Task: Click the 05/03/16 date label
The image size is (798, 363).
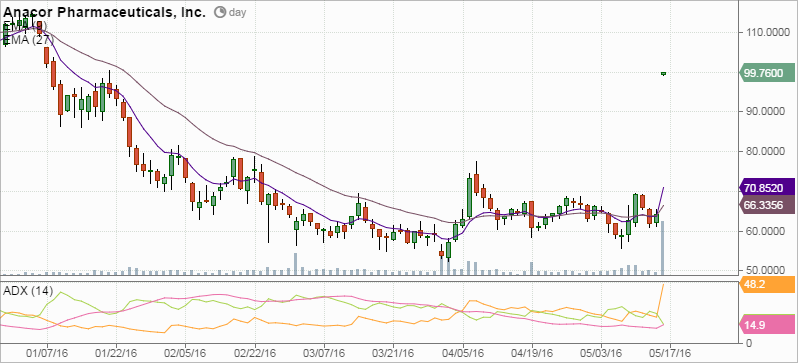Action: click(x=601, y=352)
